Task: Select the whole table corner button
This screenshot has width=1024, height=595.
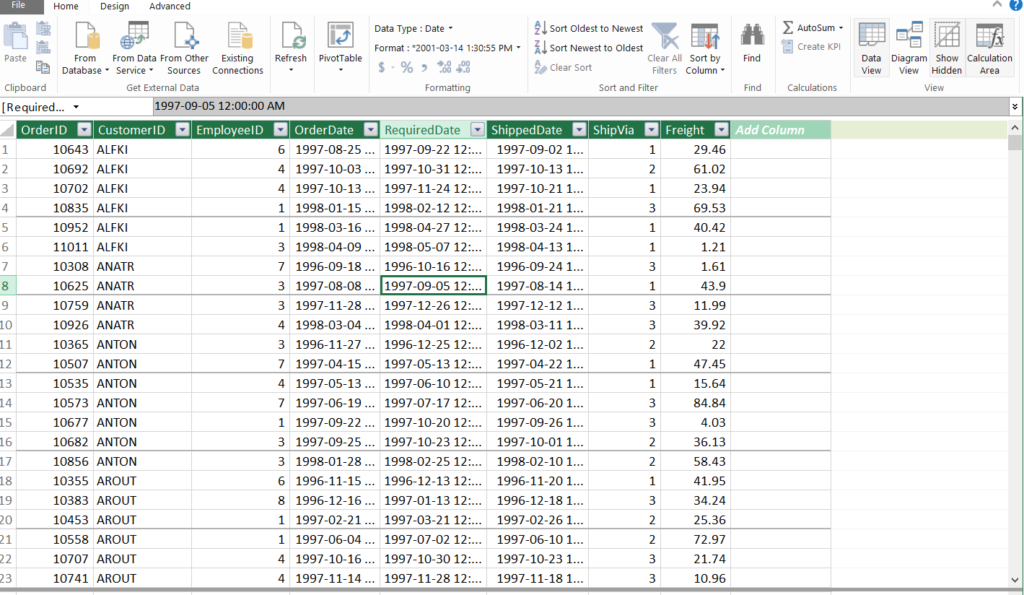Action: [x=8, y=129]
